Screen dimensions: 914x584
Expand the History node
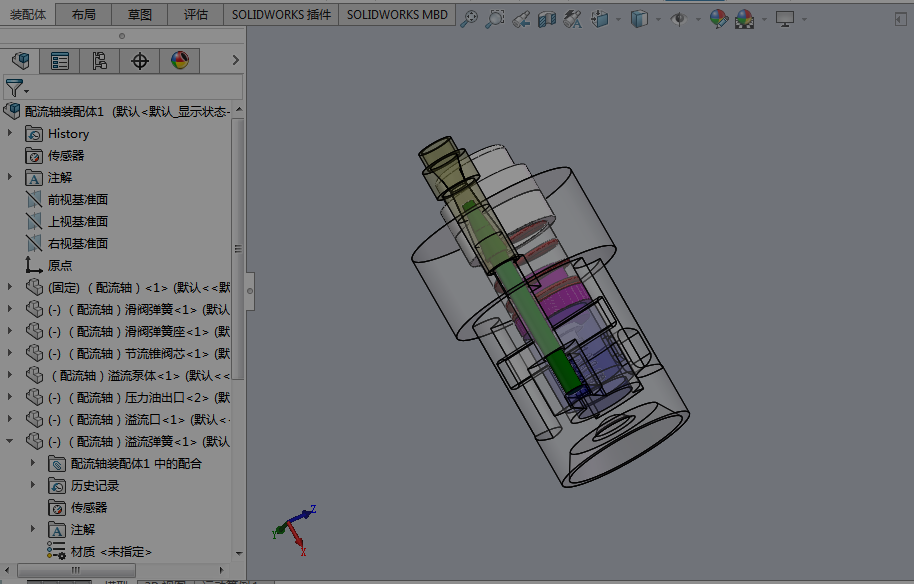tap(9, 133)
